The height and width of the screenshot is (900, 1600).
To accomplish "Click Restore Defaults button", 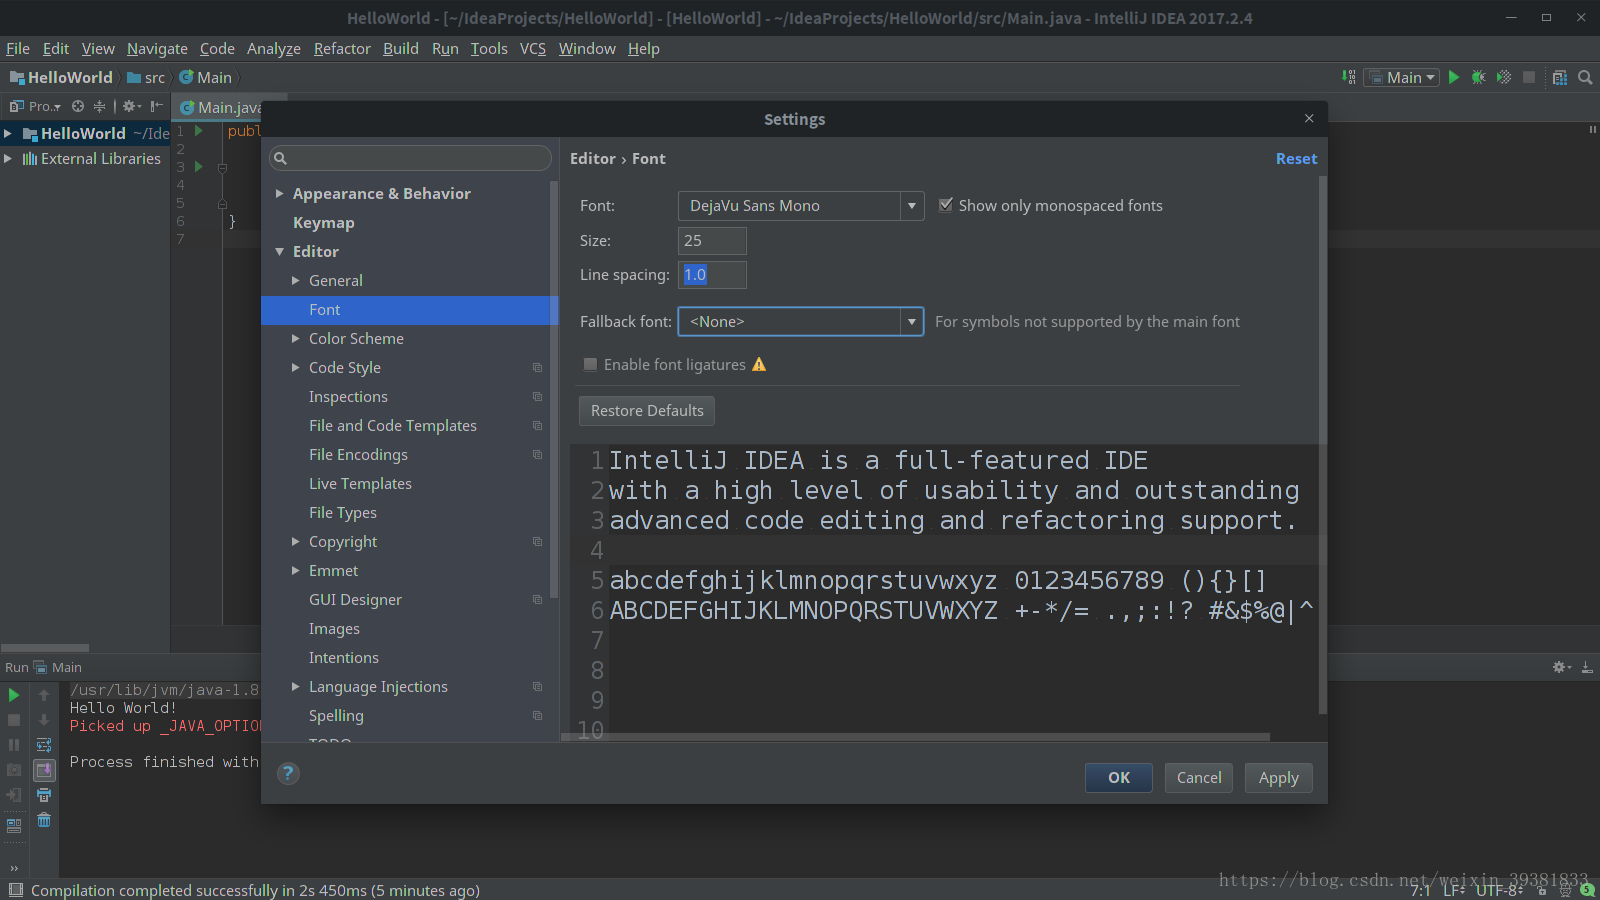I will [x=647, y=411].
